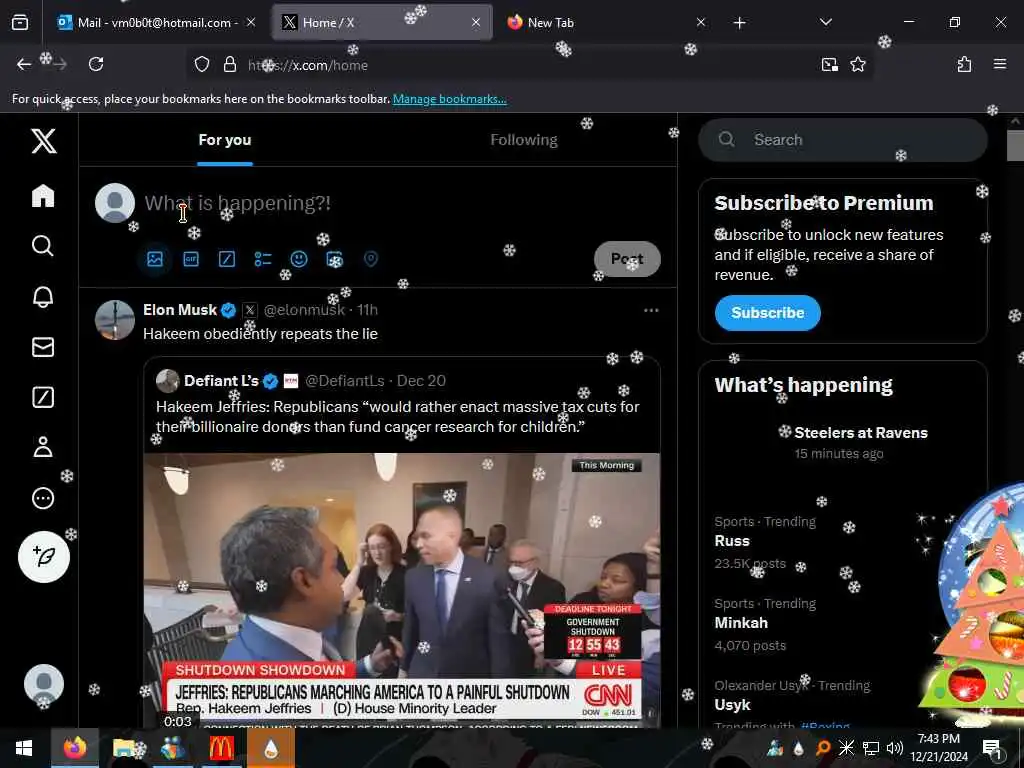Click the Firefox shield tracking protection icon
This screenshot has height=768, width=1024.
[x=202, y=65]
